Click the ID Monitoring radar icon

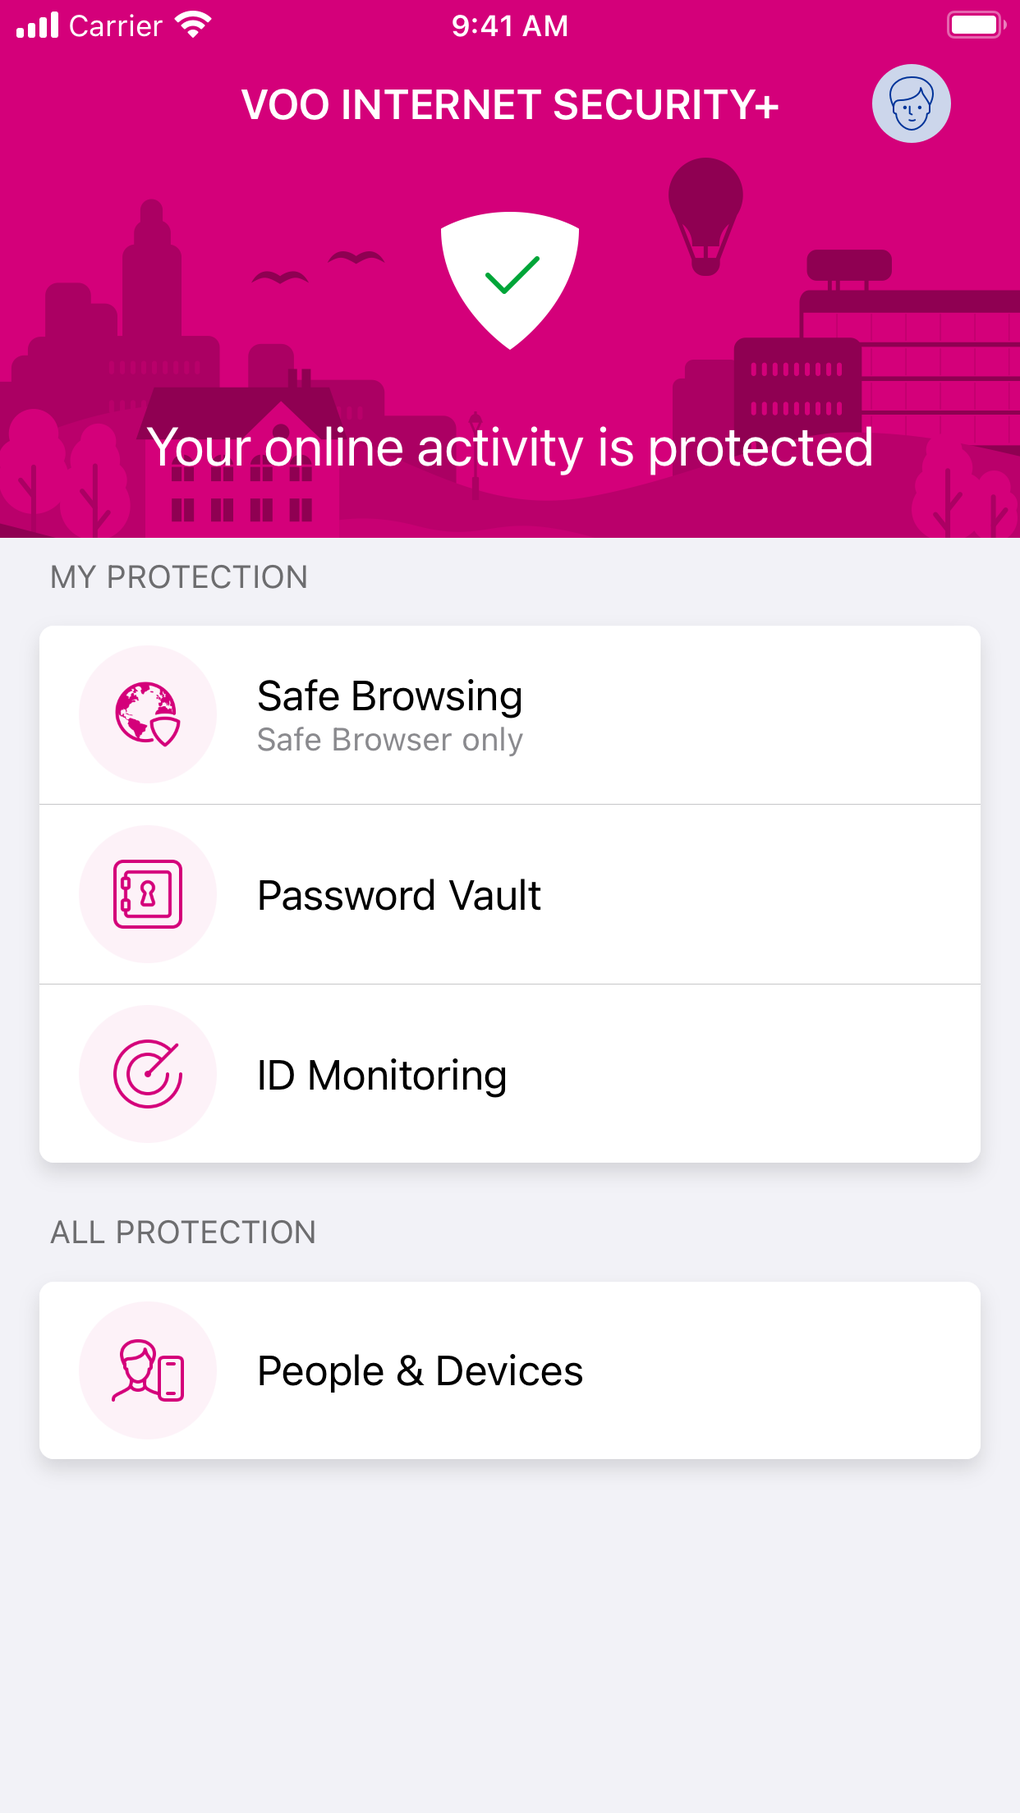(148, 1074)
